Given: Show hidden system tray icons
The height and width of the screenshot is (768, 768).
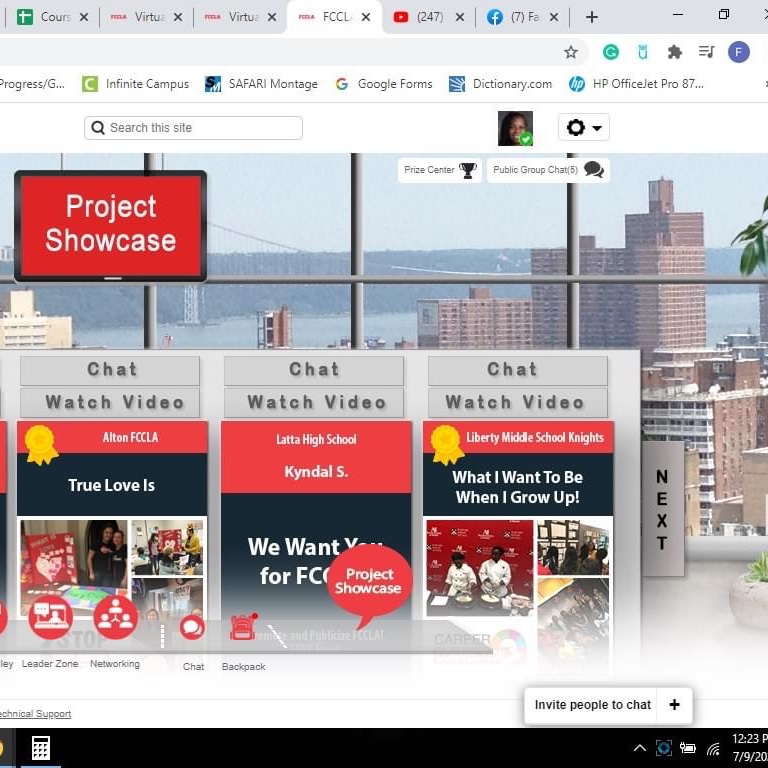Looking at the screenshot, I should click(640, 748).
